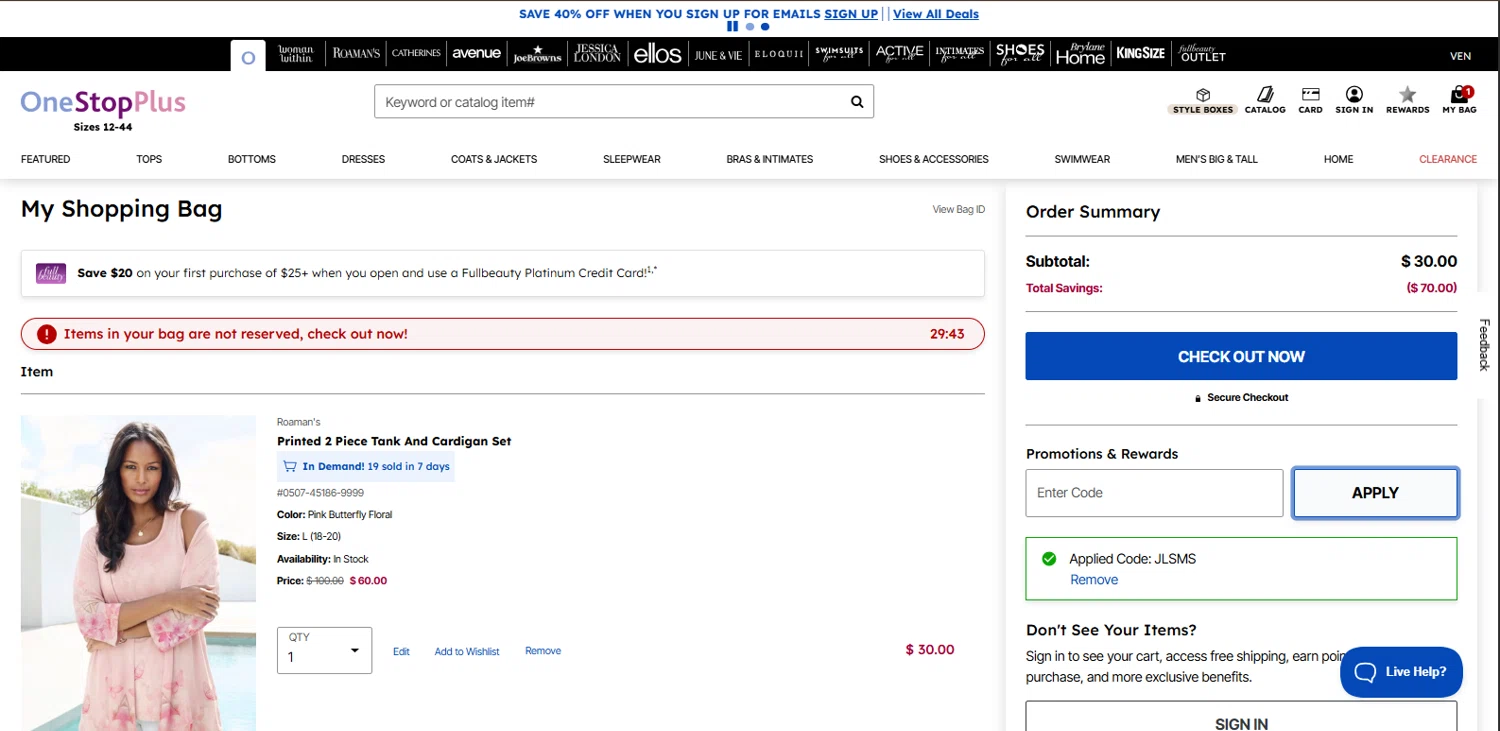Click the cardigan set product thumbnail
This screenshot has height=731, width=1500.
pyautogui.click(x=138, y=572)
